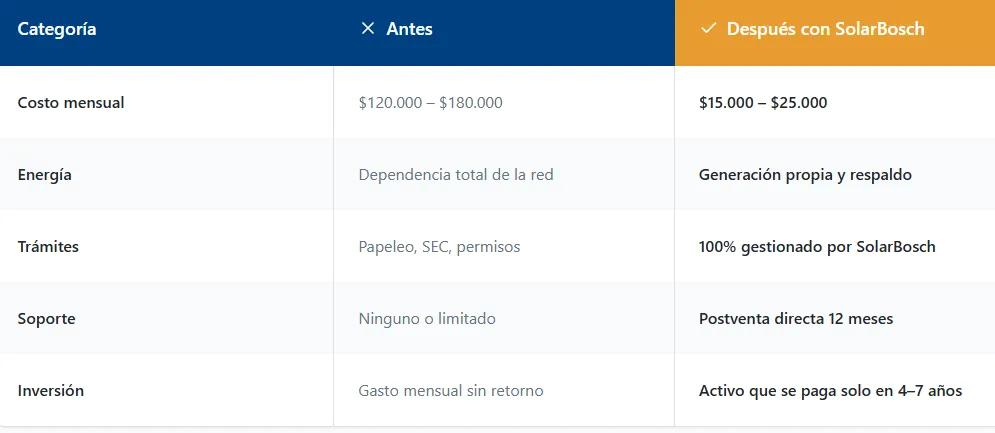This screenshot has height=433, width=995.
Task: Click Ninguno o limitado cell
Action: tap(427, 318)
